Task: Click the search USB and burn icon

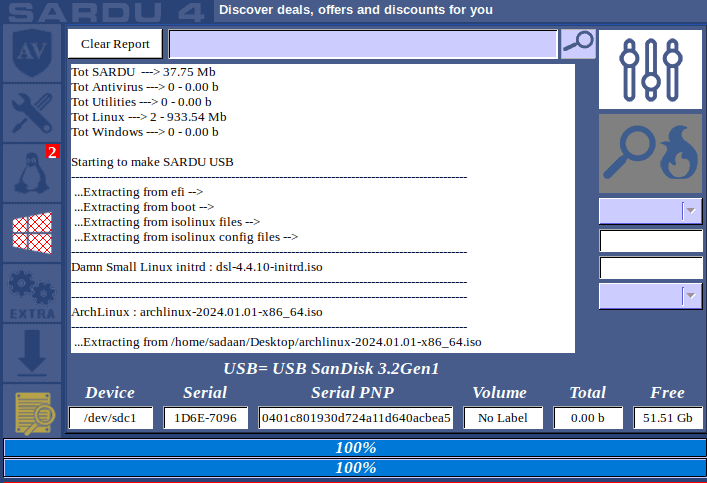Action: (x=650, y=153)
